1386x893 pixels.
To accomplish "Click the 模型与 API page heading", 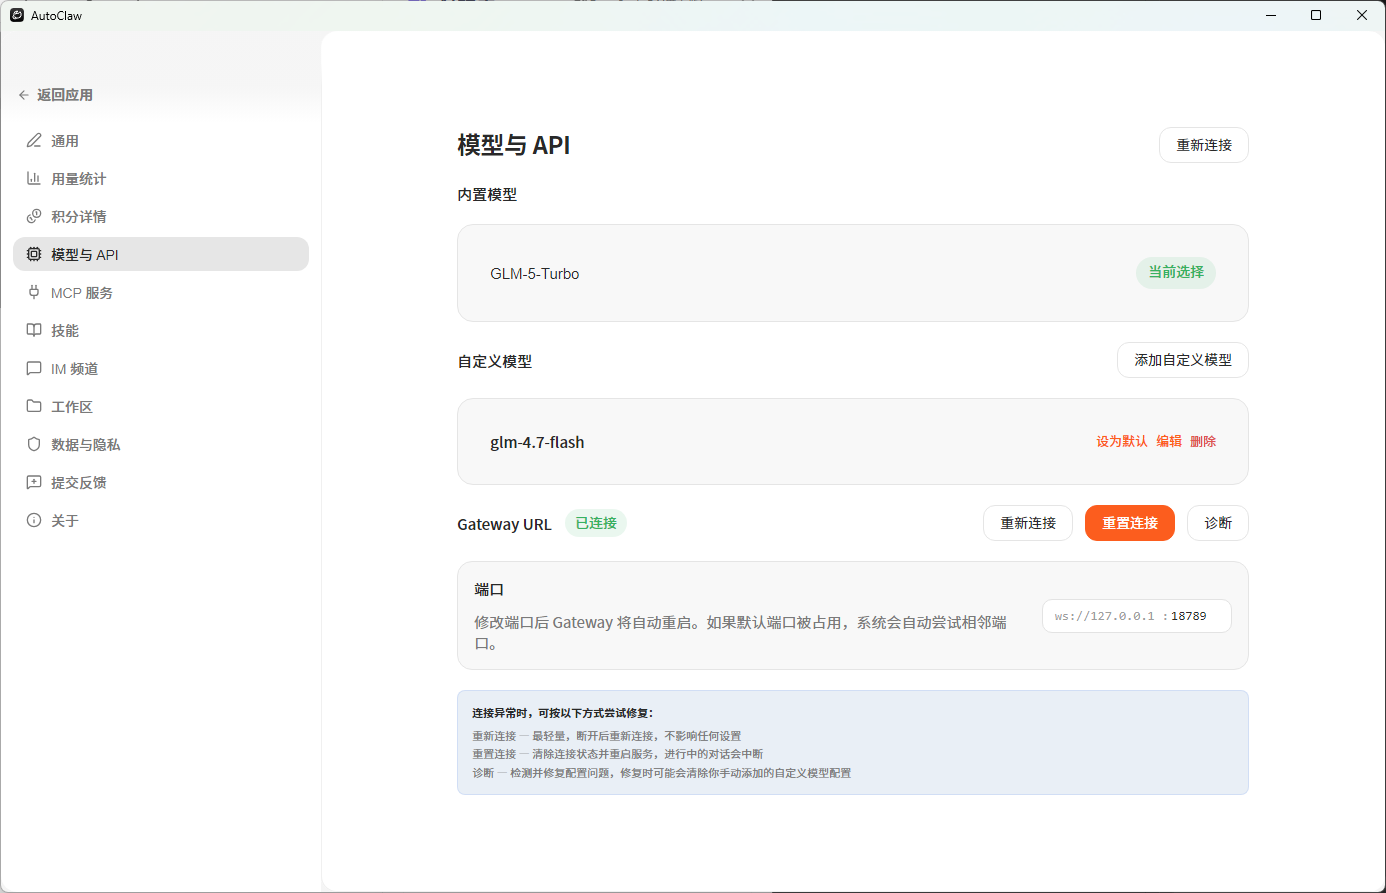I will pos(514,145).
